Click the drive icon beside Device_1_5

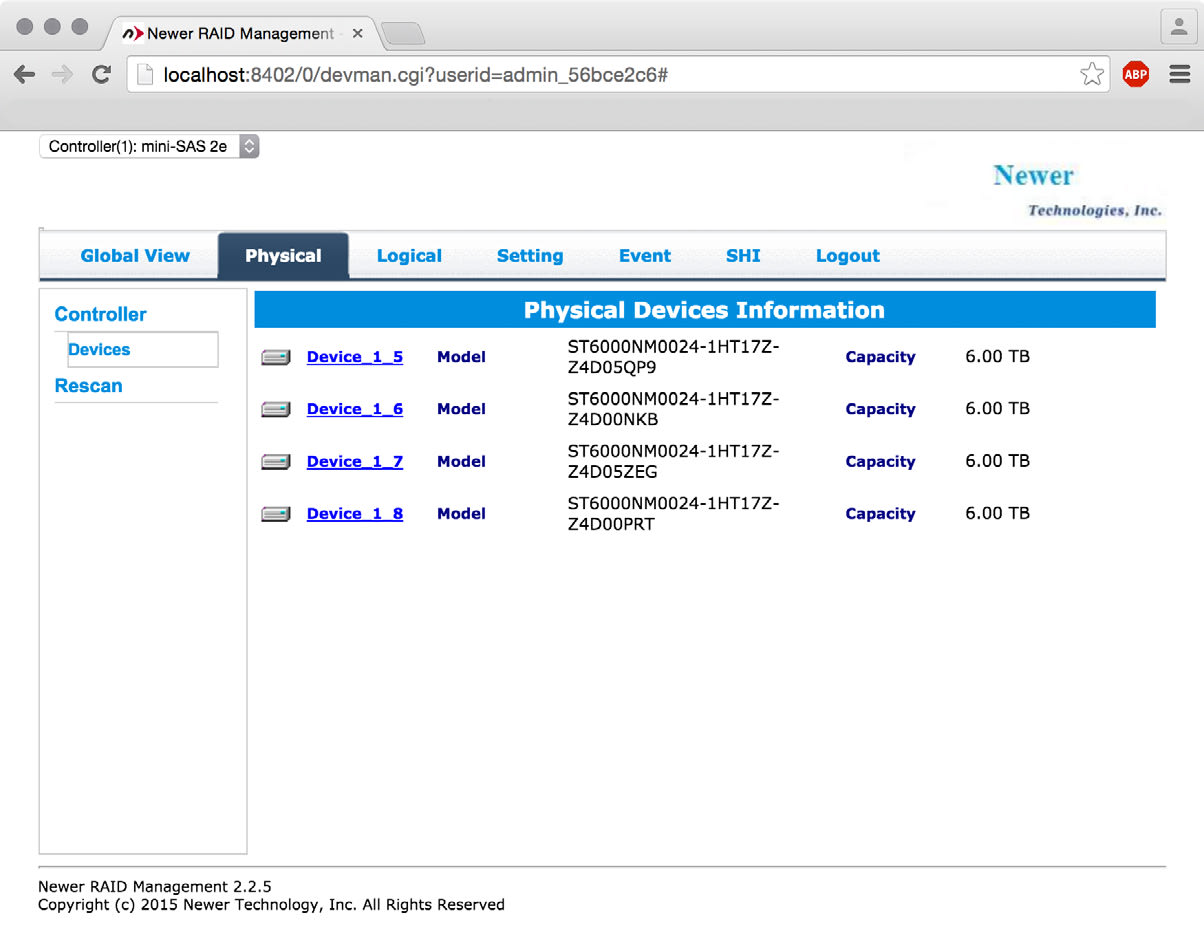pos(275,358)
